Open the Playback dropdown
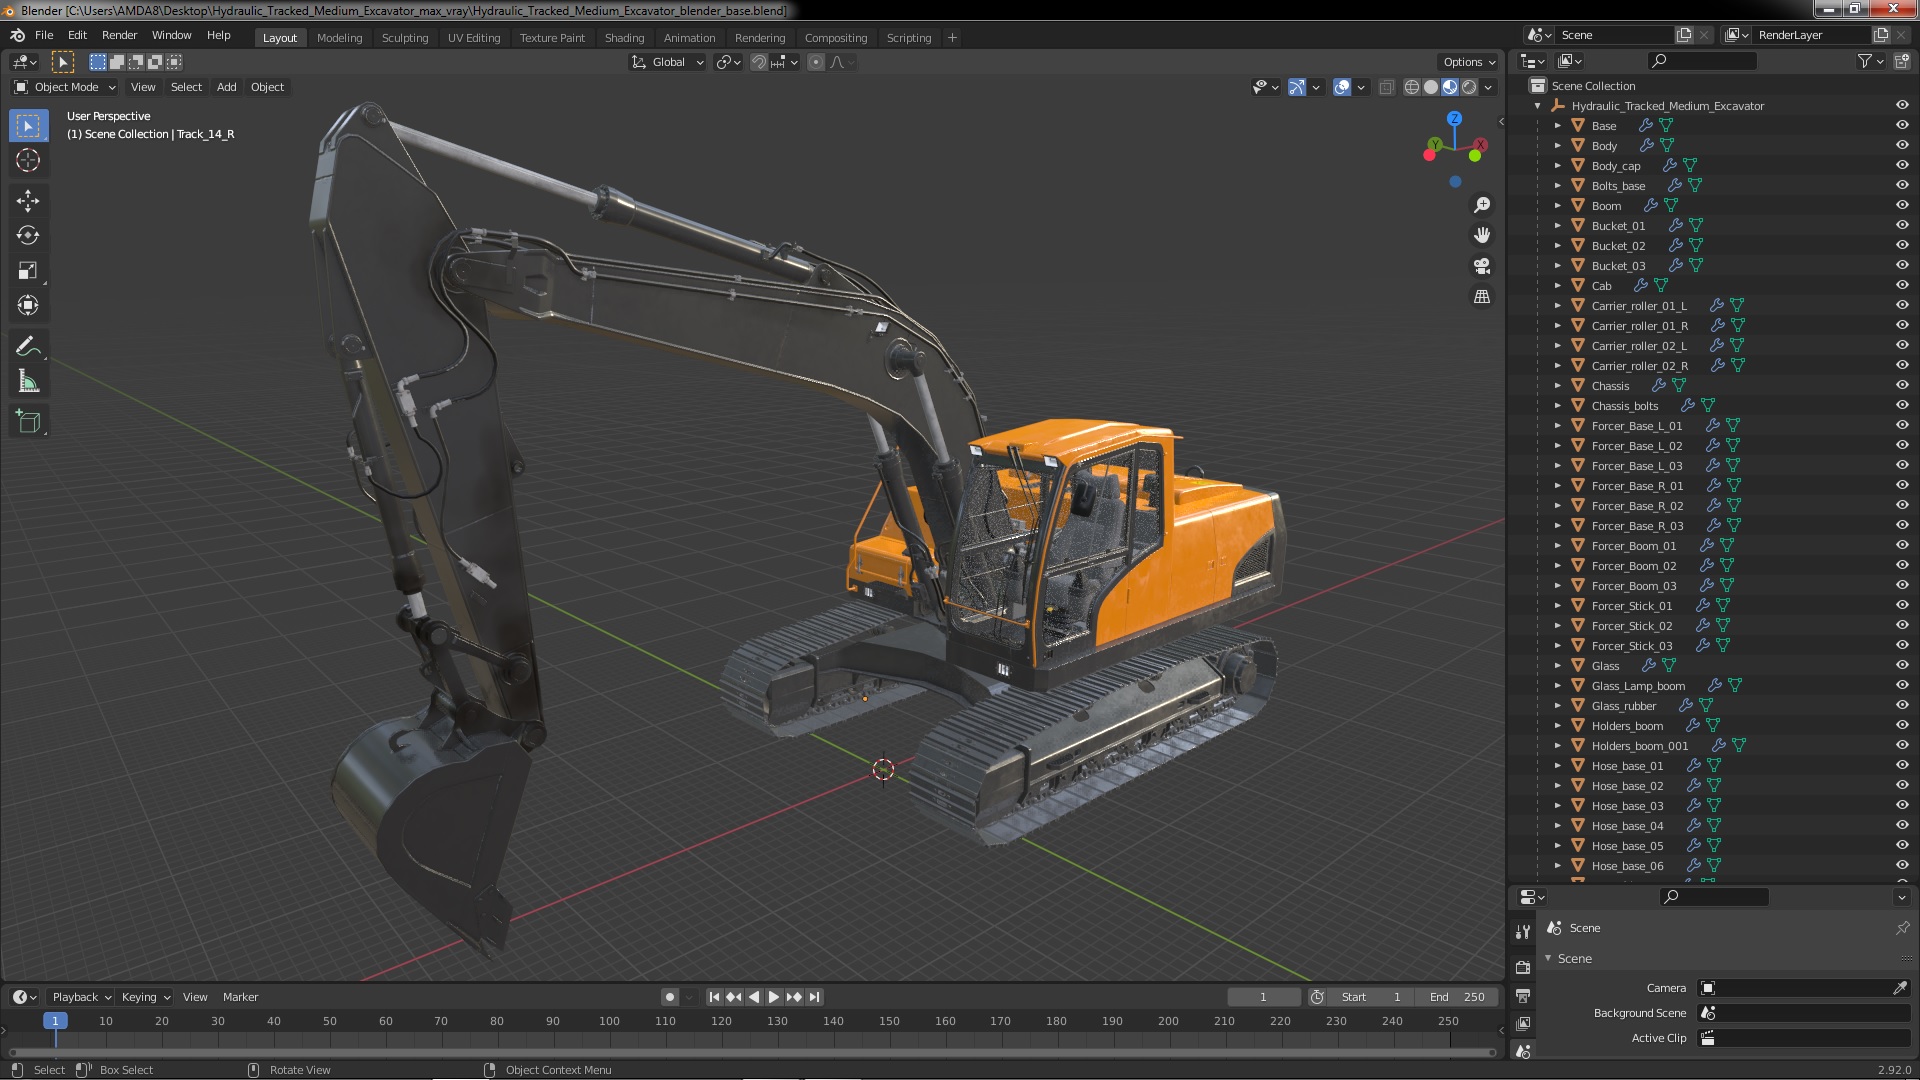Image resolution: width=1920 pixels, height=1080 pixels. click(80, 997)
